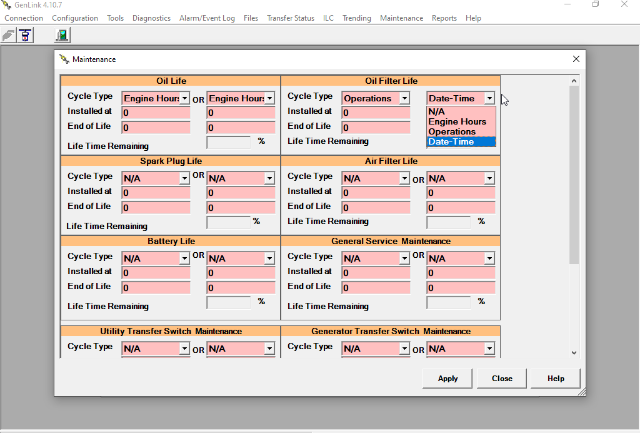This screenshot has height=433, width=640.
Task: Open the Transfer Status menu
Action: point(291,18)
